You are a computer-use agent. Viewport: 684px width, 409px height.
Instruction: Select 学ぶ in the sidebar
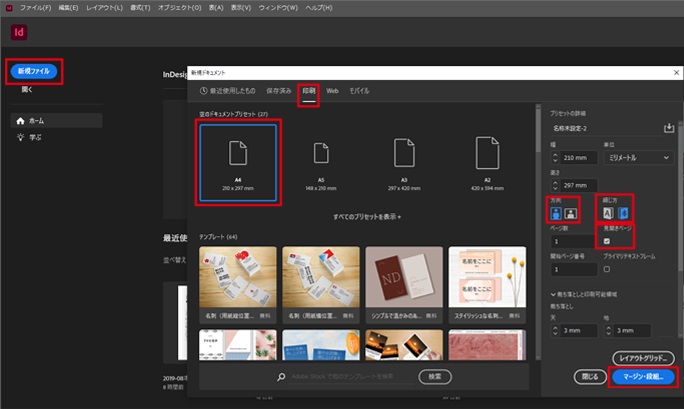pos(57,137)
